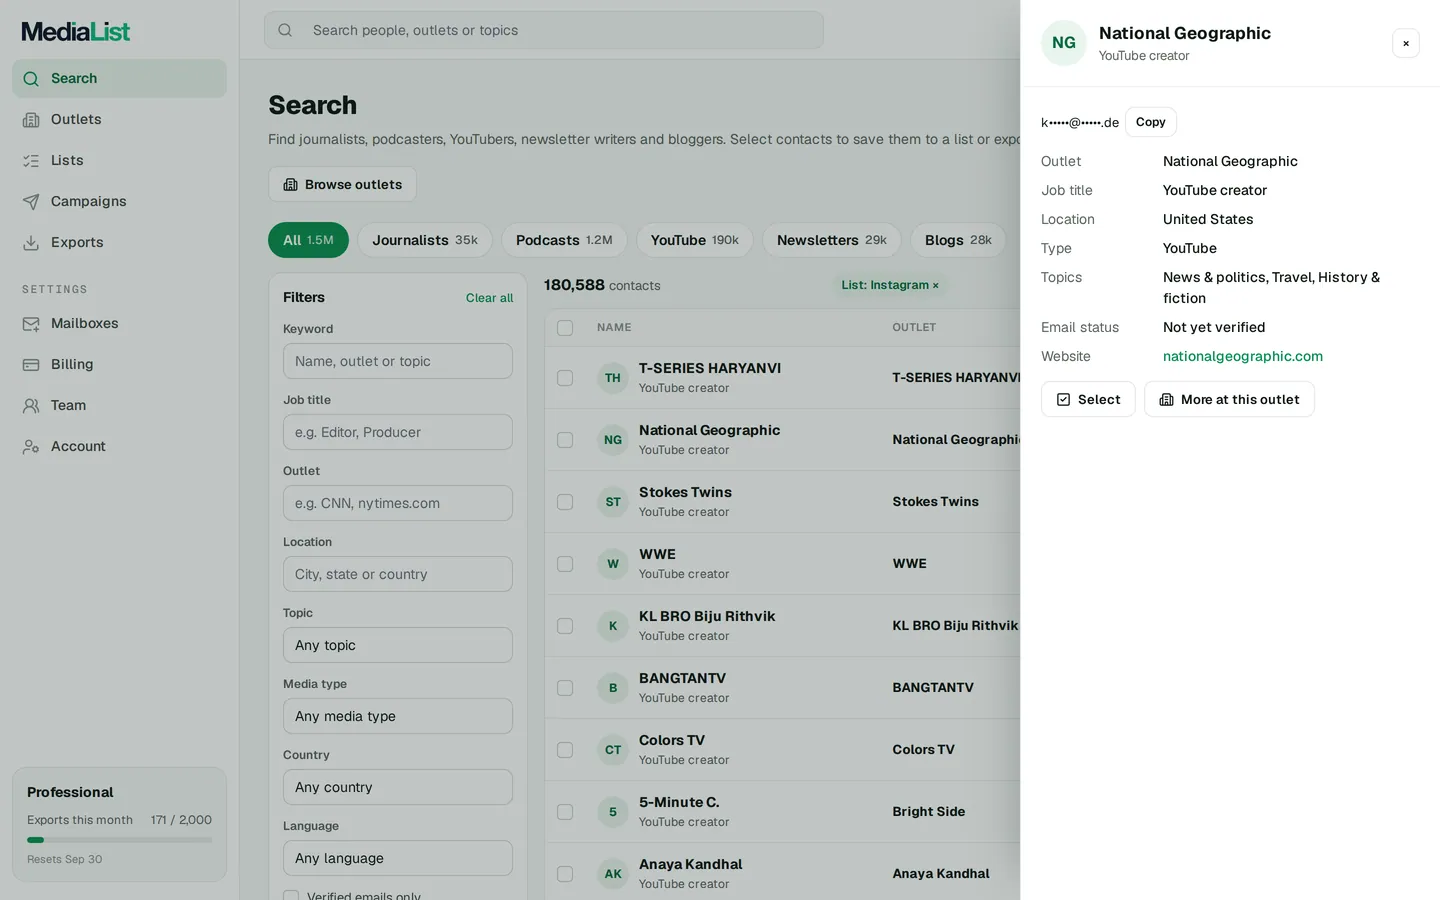Viewport: 1440px width, 900px height.
Task: Open the Any topic dropdown
Action: click(x=398, y=645)
